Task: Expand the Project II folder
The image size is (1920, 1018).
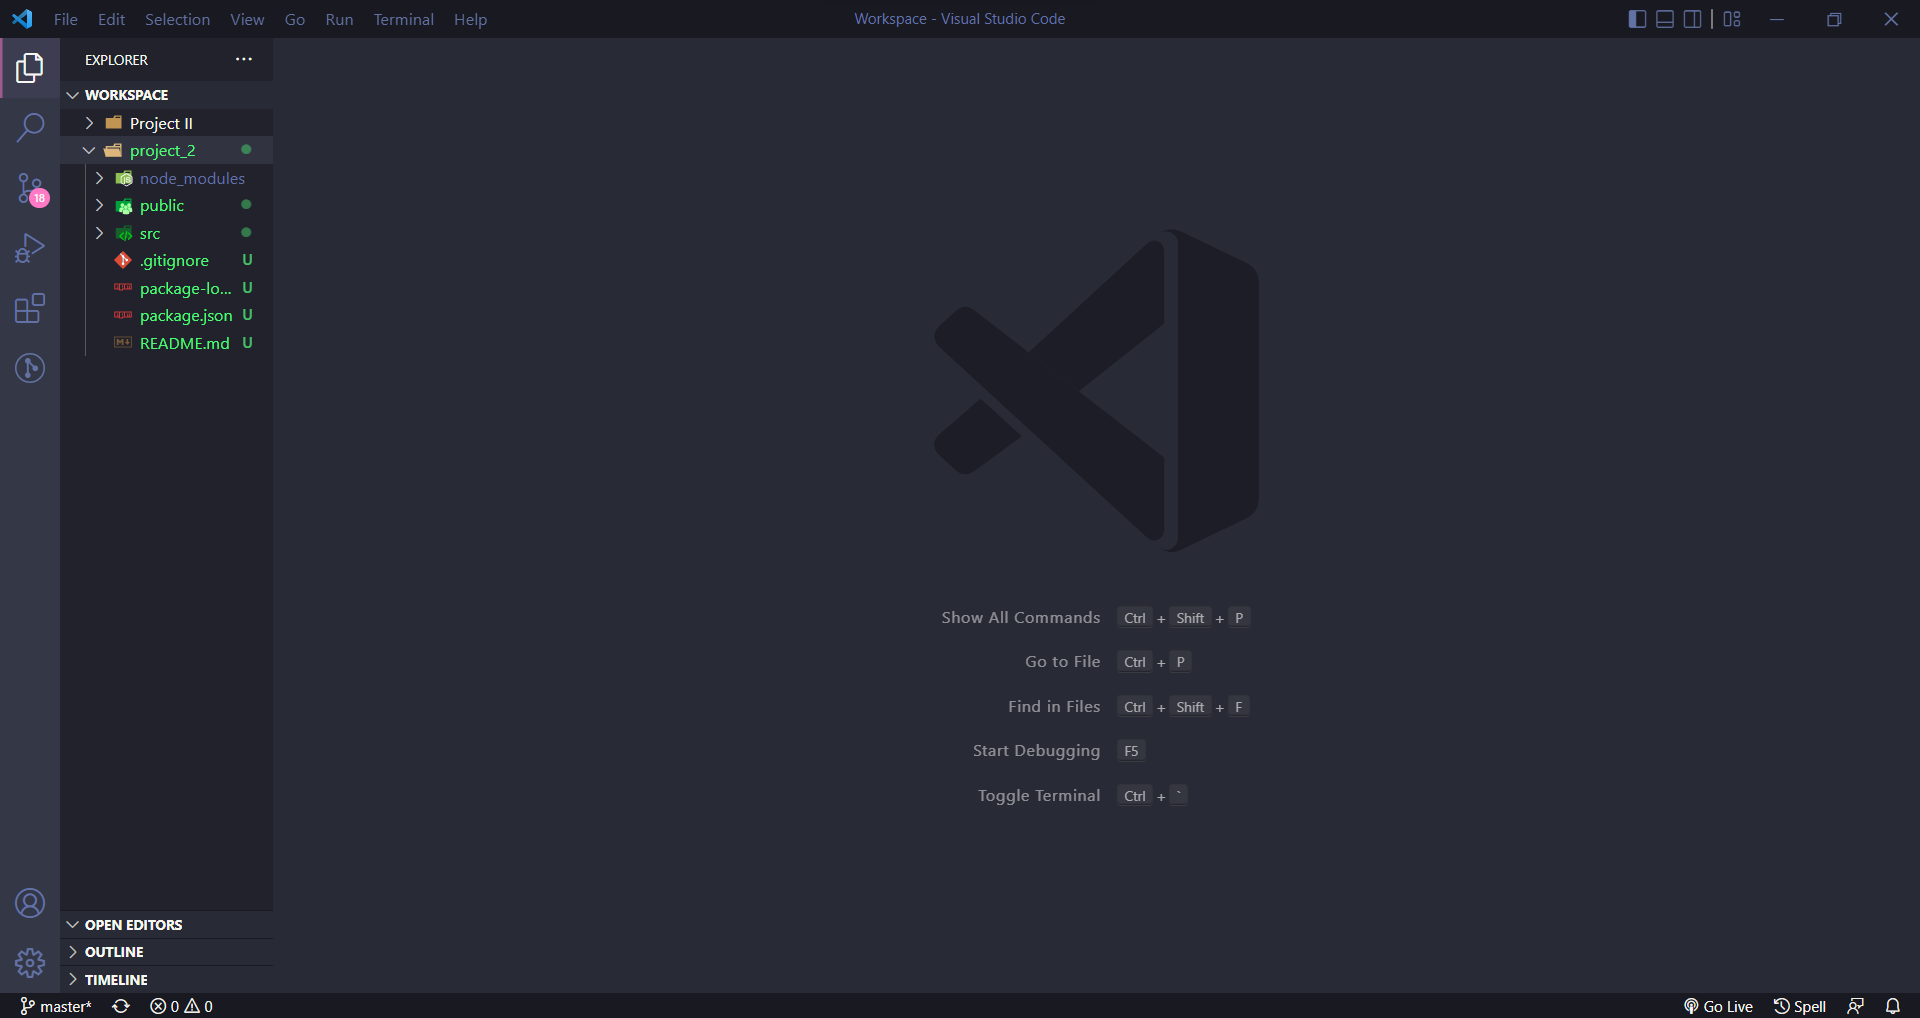Action: [x=166, y=123]
